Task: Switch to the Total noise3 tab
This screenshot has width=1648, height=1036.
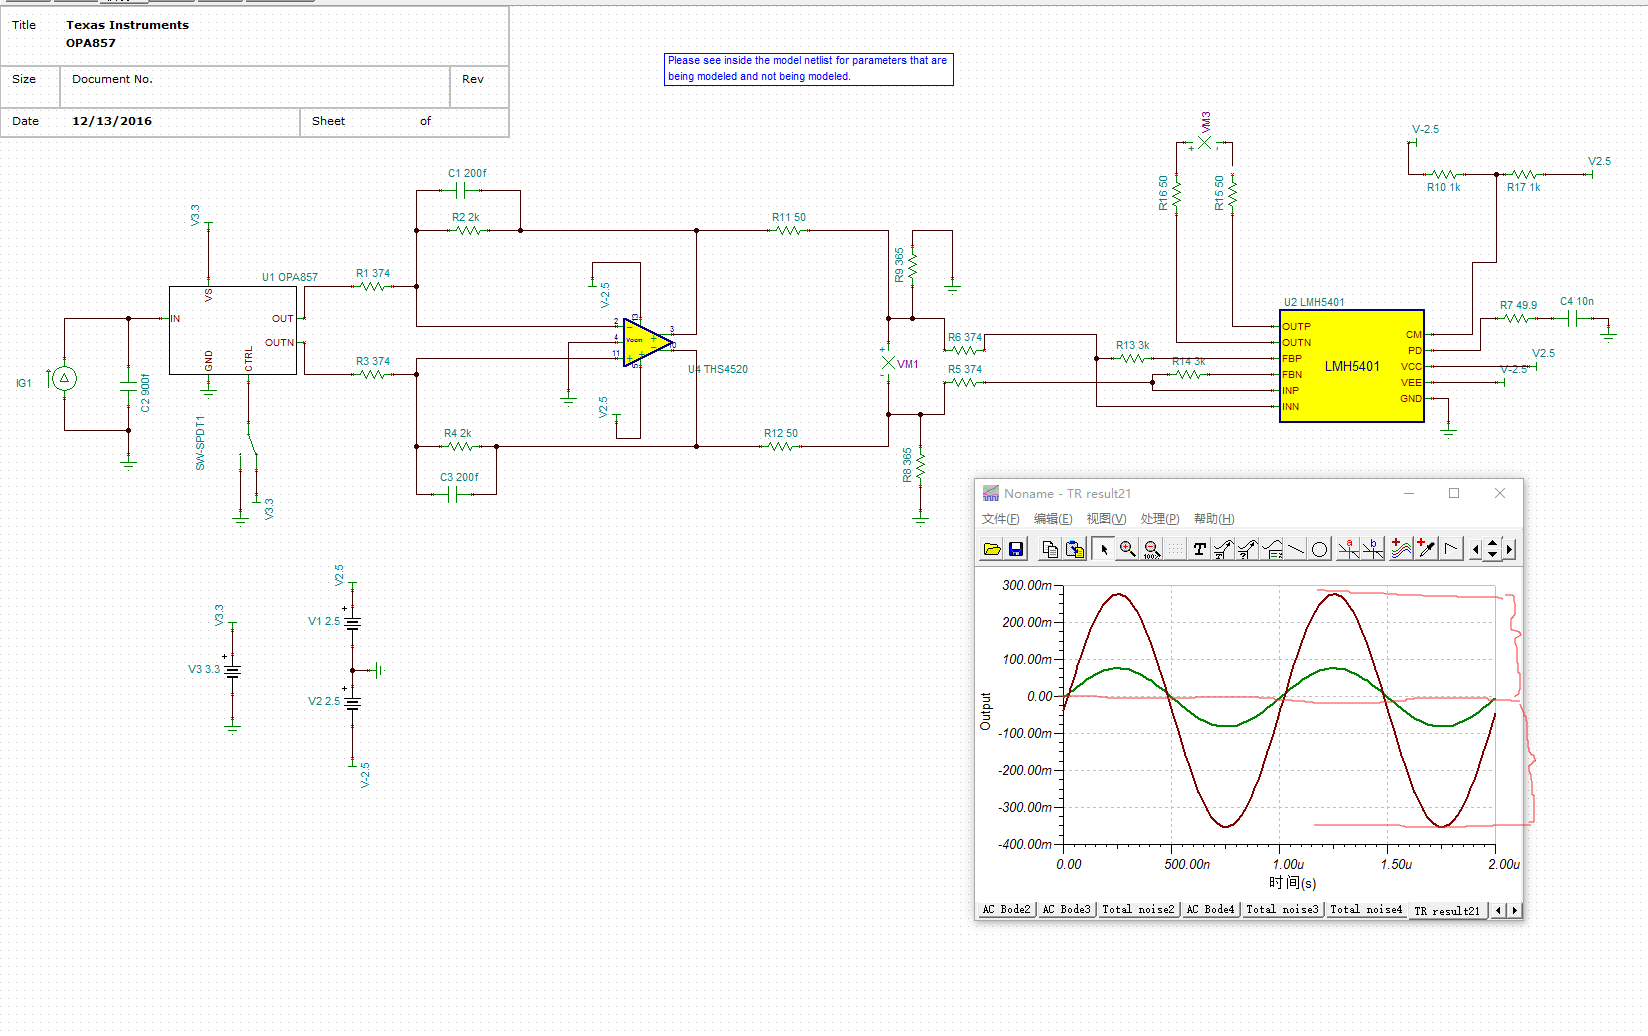Action: (x=1282, y=910)
